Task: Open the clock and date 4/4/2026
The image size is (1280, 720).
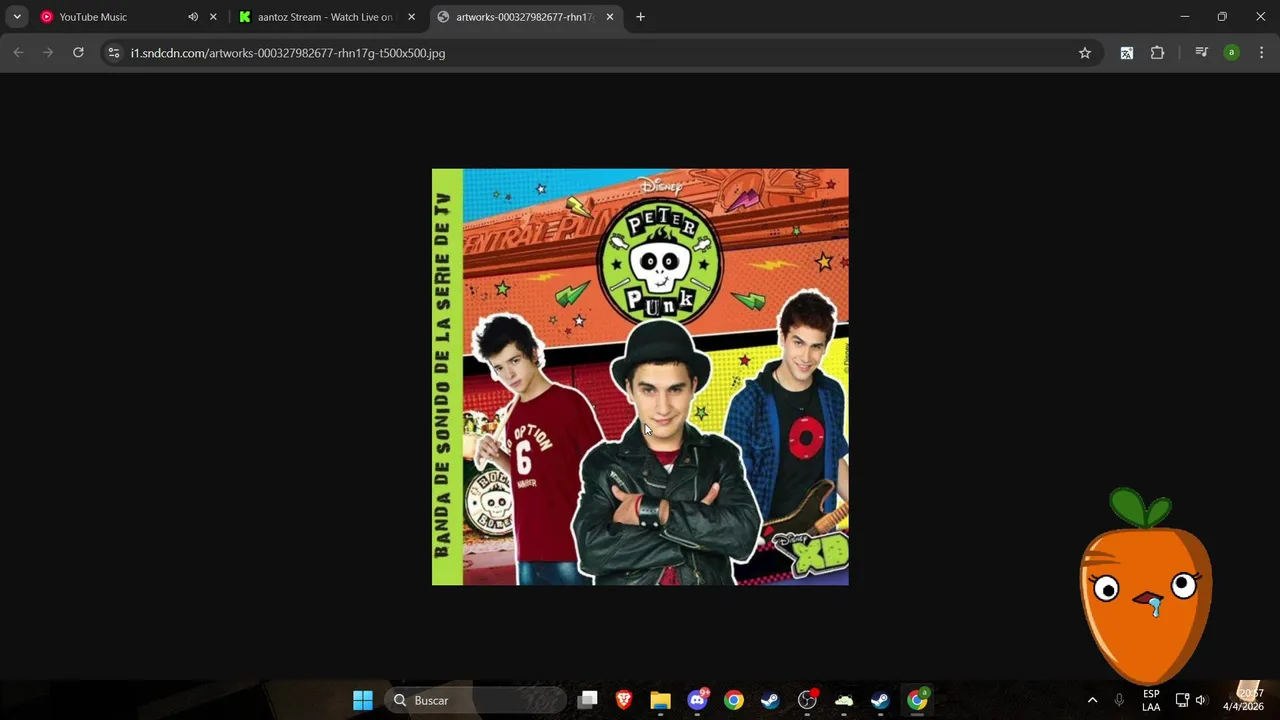Action: tap(1243, 700)
